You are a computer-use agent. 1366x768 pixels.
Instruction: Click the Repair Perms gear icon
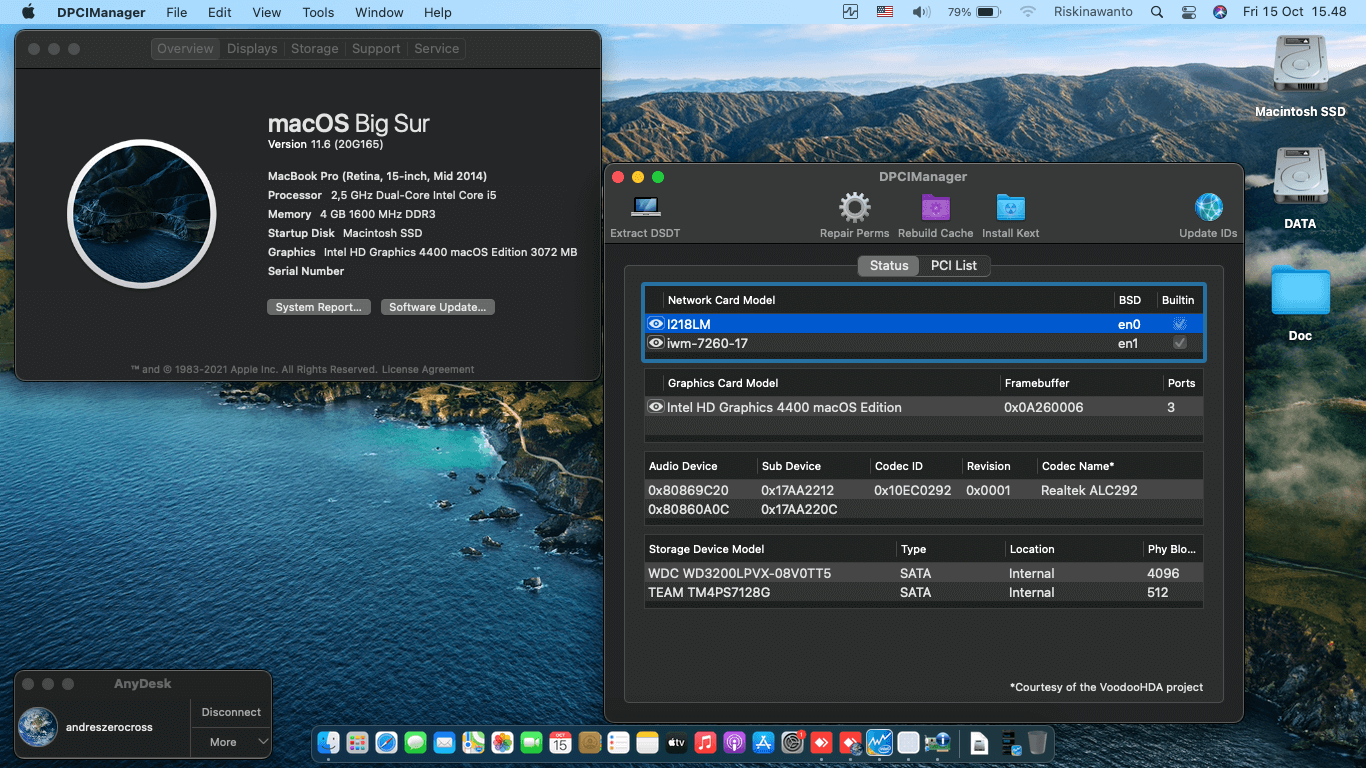(854, 207)
